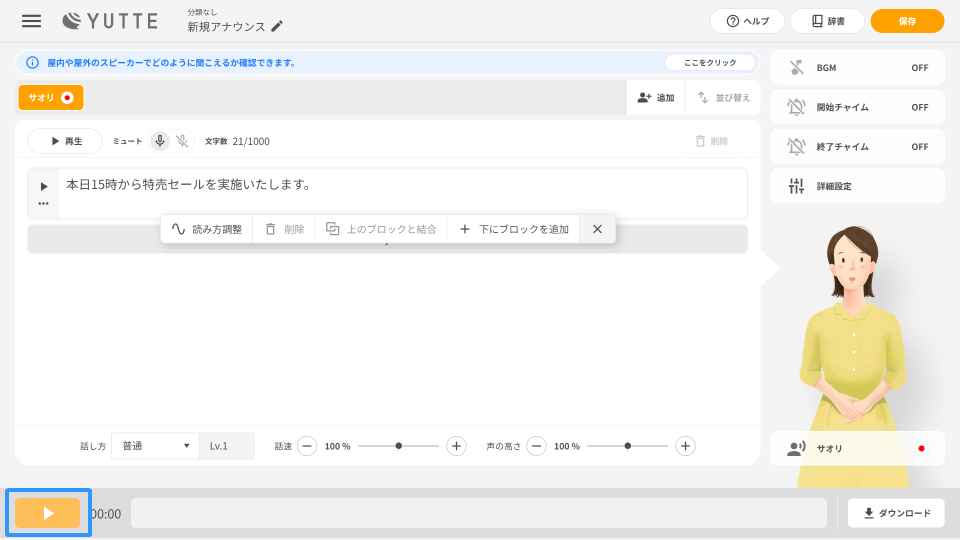Decrease speech speed with minus button
This screenshot has height=540, width=960.
tap(308, 446)
